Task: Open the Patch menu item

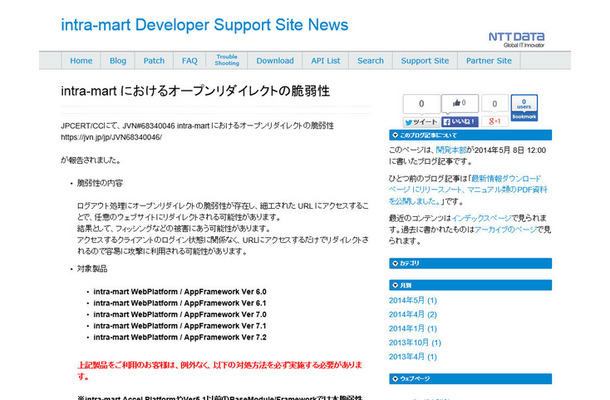Action: point(154,61)
